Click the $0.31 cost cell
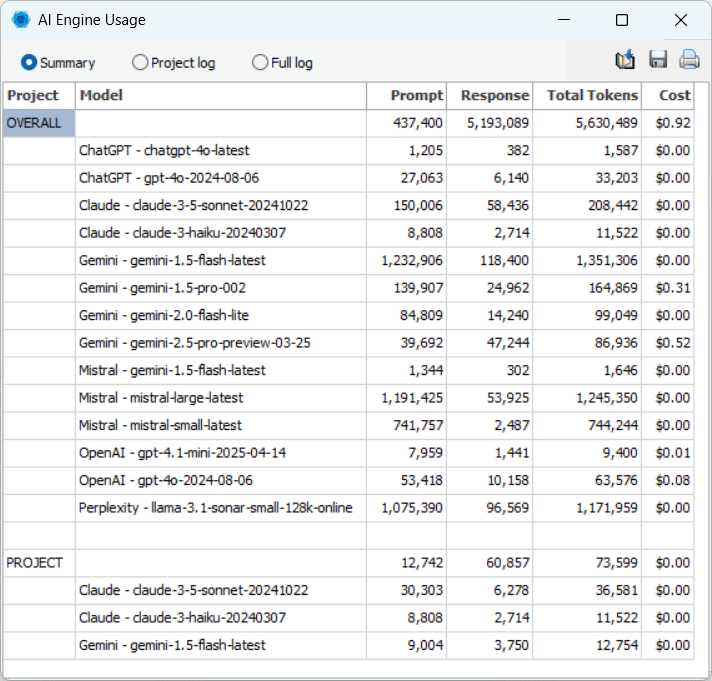712x681 pixels. coord(668,288)
